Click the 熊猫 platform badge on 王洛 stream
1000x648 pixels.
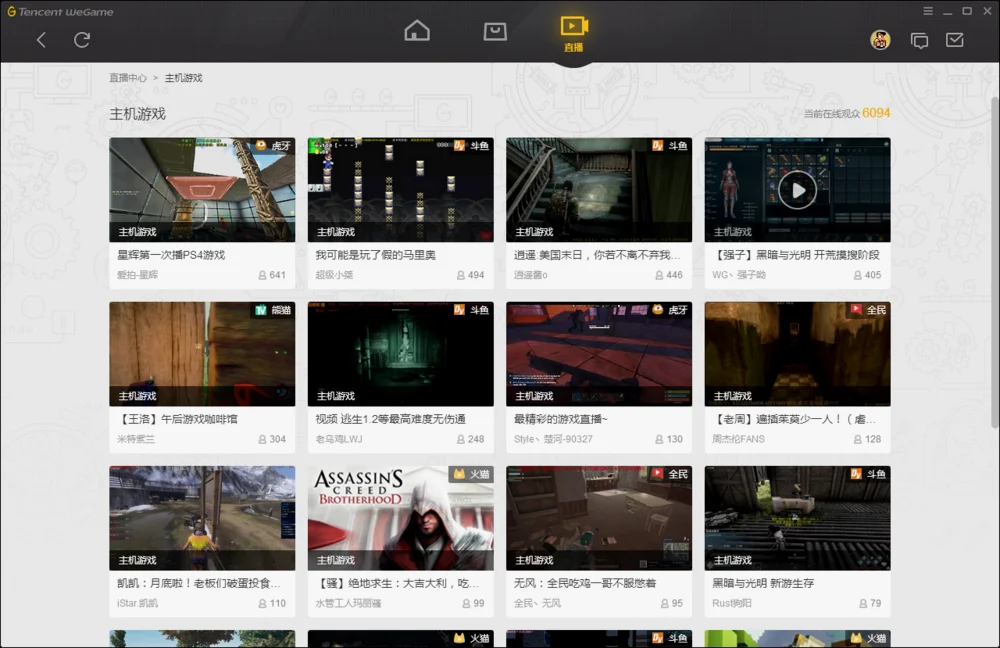click(x=274, y=310)
